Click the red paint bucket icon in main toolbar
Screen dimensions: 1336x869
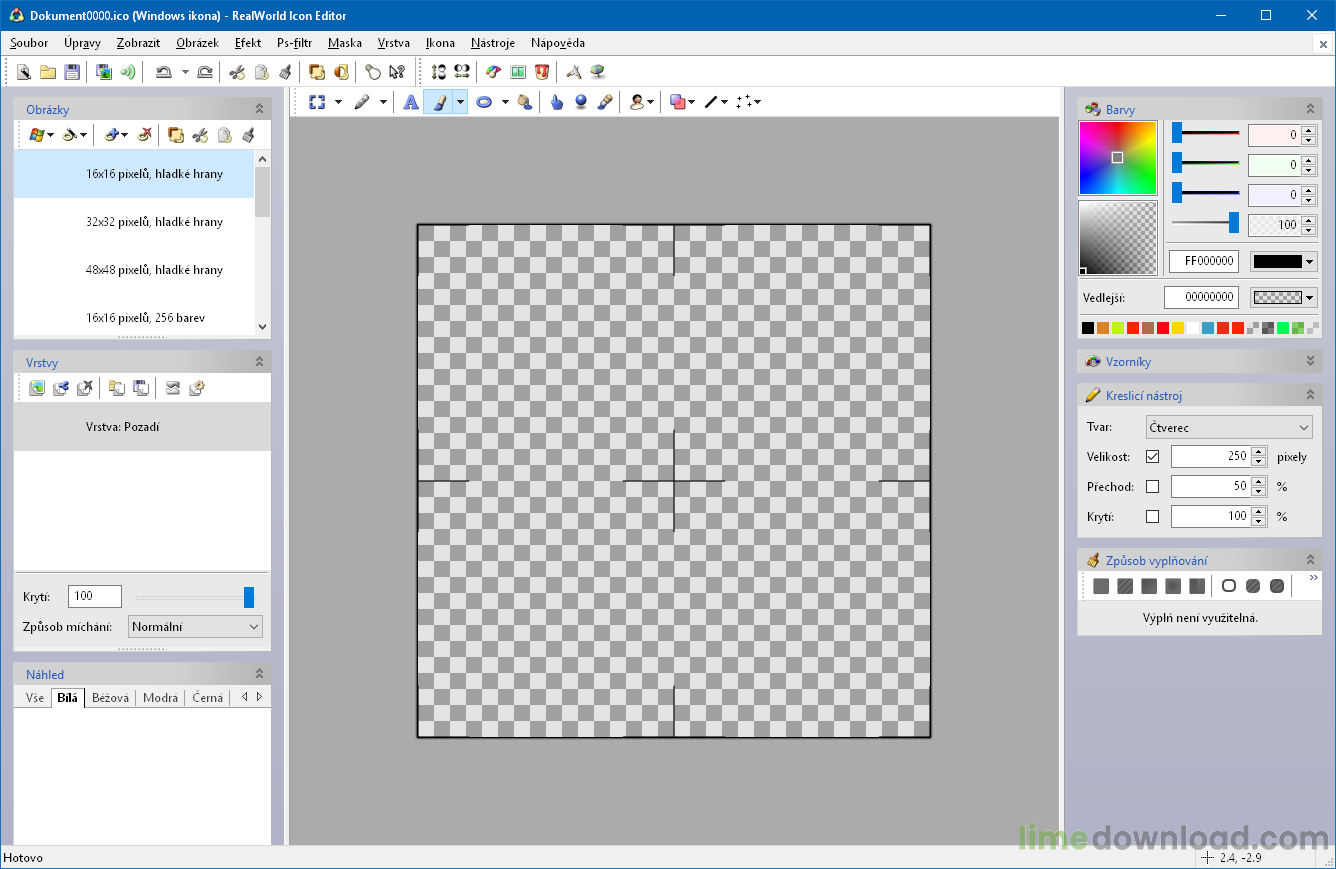pyautogui.click(x=542, y=72)
